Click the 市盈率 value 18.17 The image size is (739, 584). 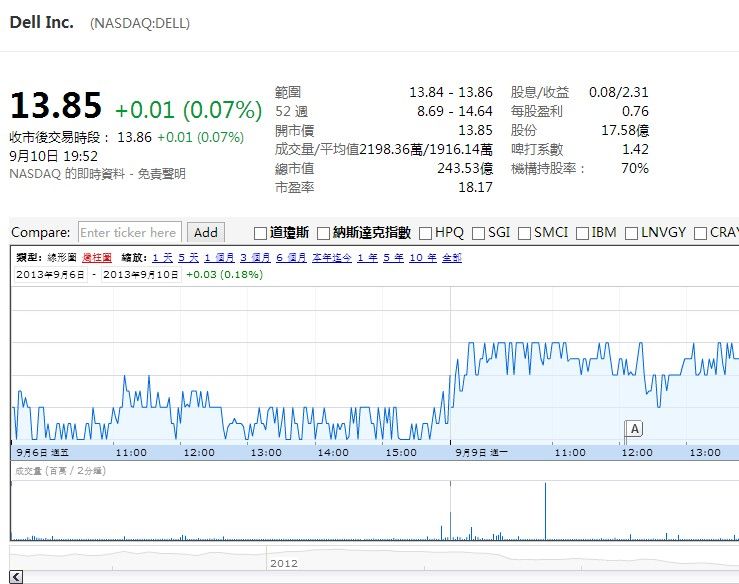pyautogui.click(x=475, y=187)
